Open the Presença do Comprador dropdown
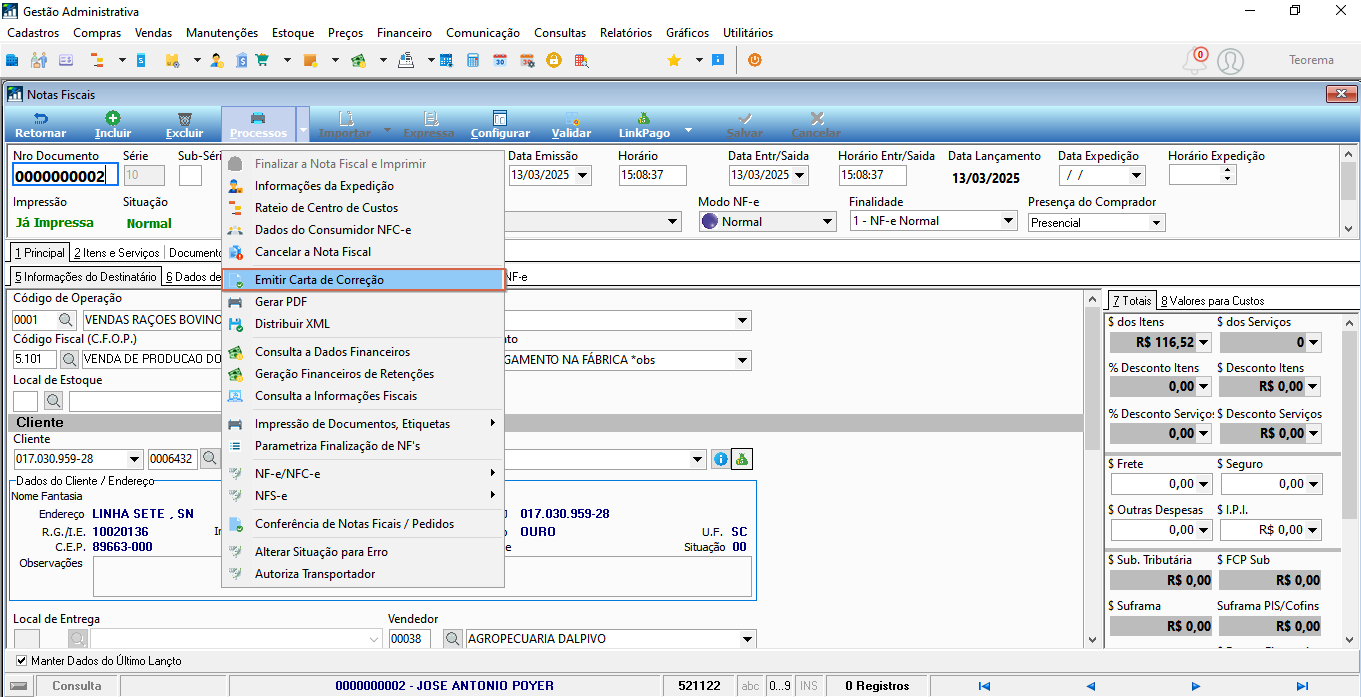This screenshot has height=697, width=1361. tap(1157, 222)
